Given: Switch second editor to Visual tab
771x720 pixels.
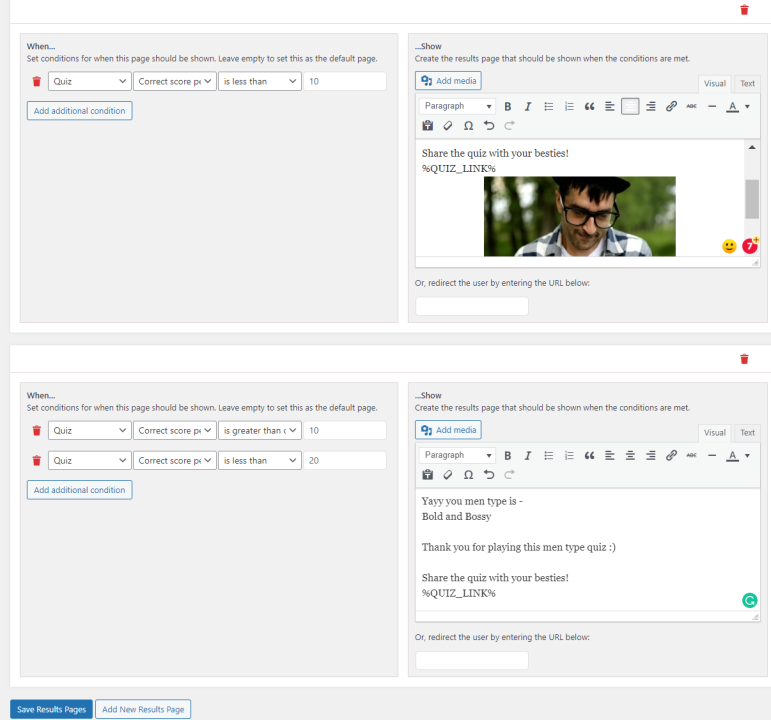Looking at the screenshot, I should point(714,433).
